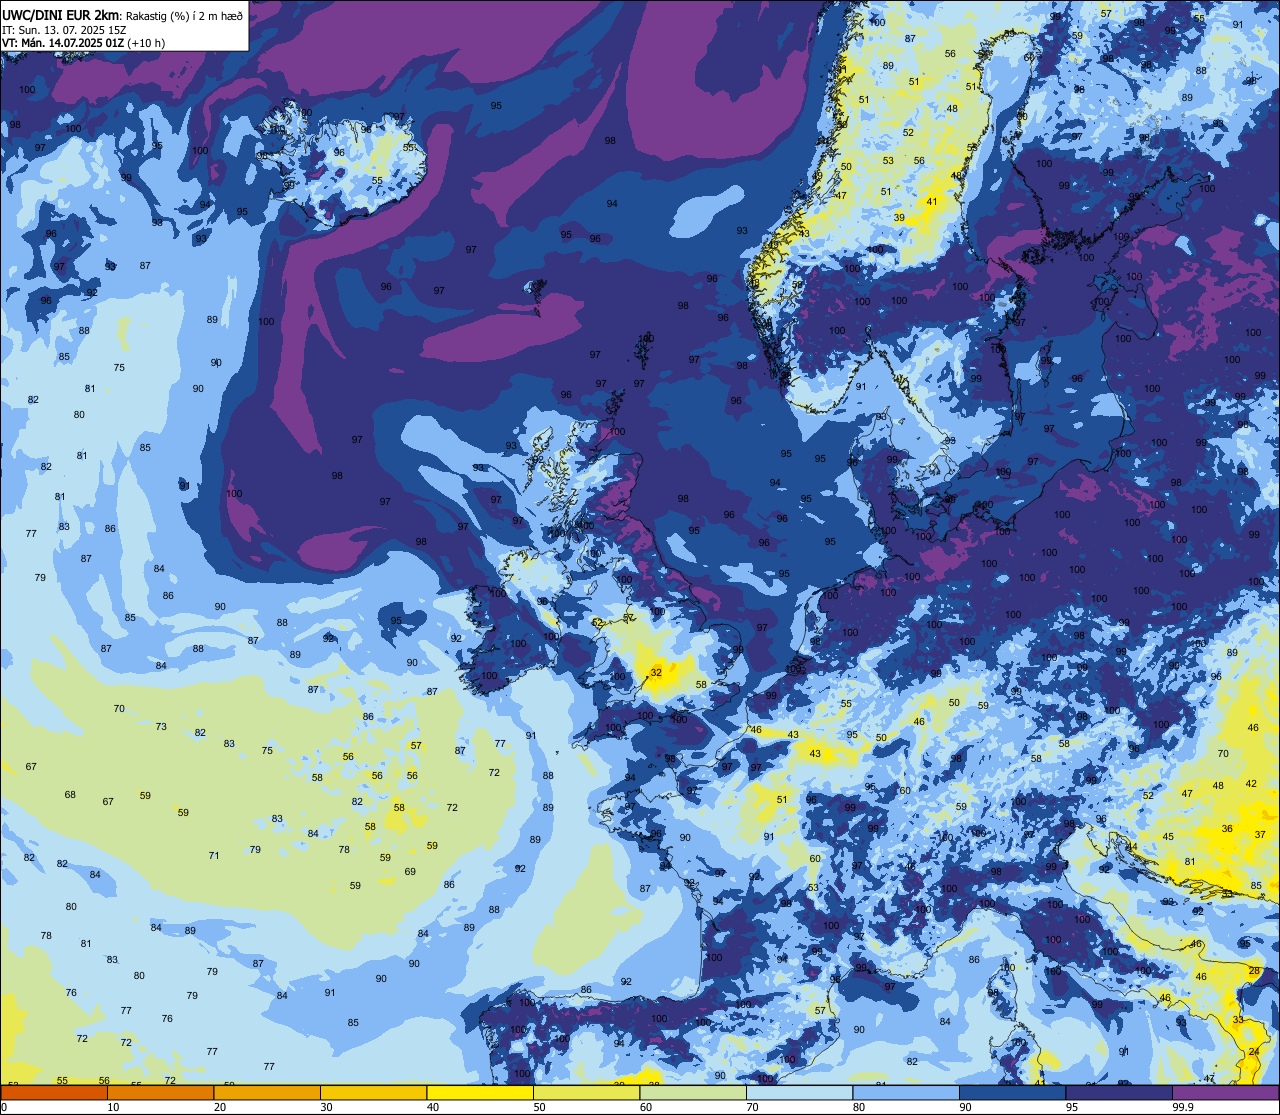Select the navy 95–99.9 legend segment
The height and width of the screenshot is (1115, 1280).
click(1119, 1092)
